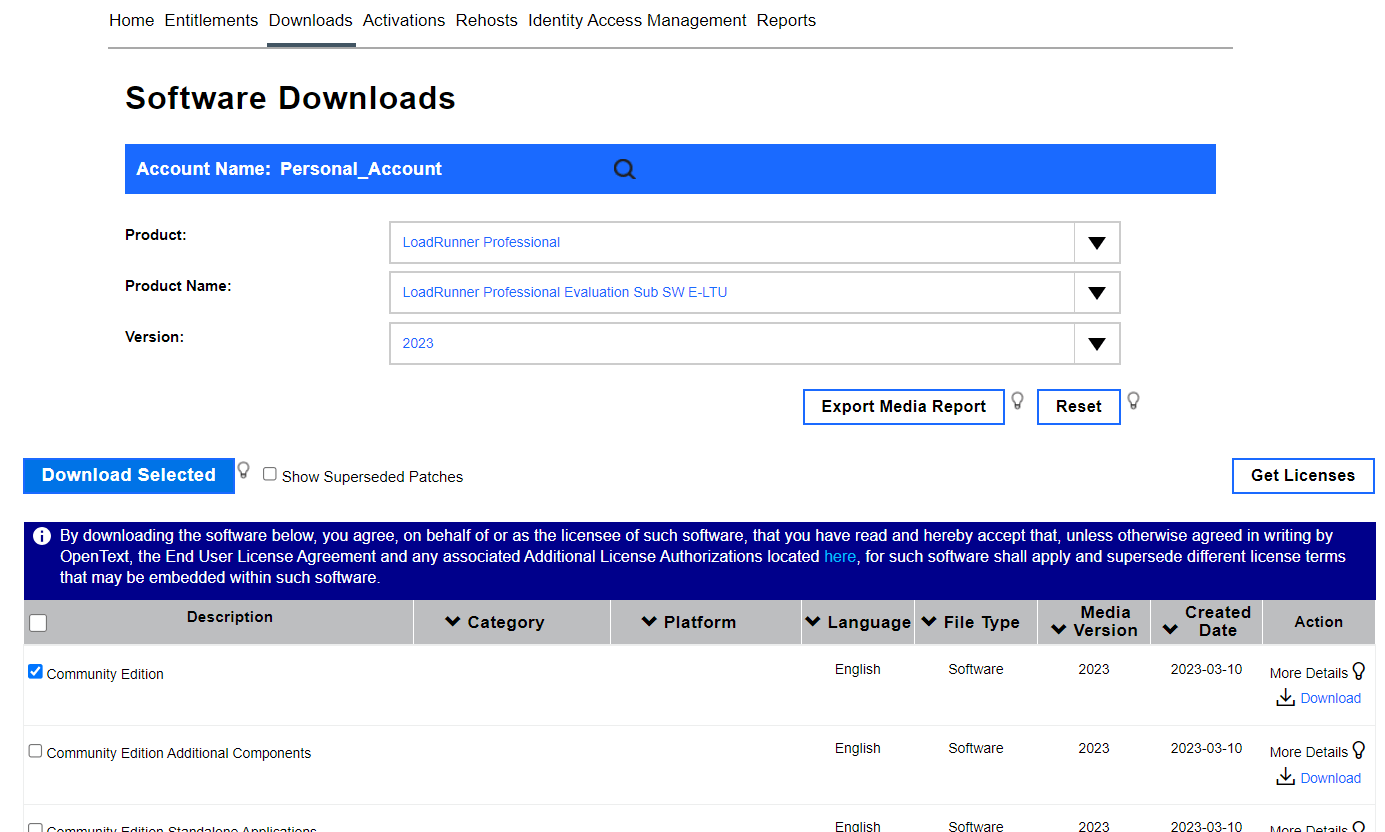Sort the table by File Type column

970,622
